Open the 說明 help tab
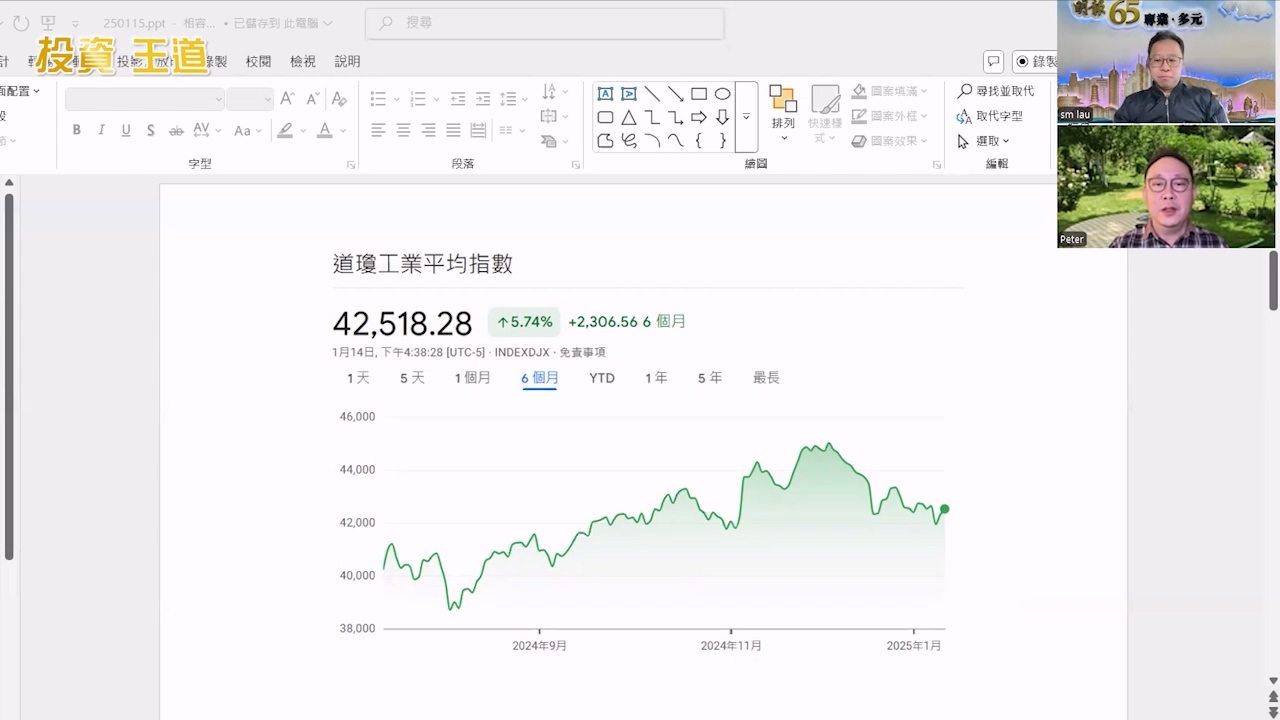This screenshot has height=720, width=1280. click(x=347, y=61)
